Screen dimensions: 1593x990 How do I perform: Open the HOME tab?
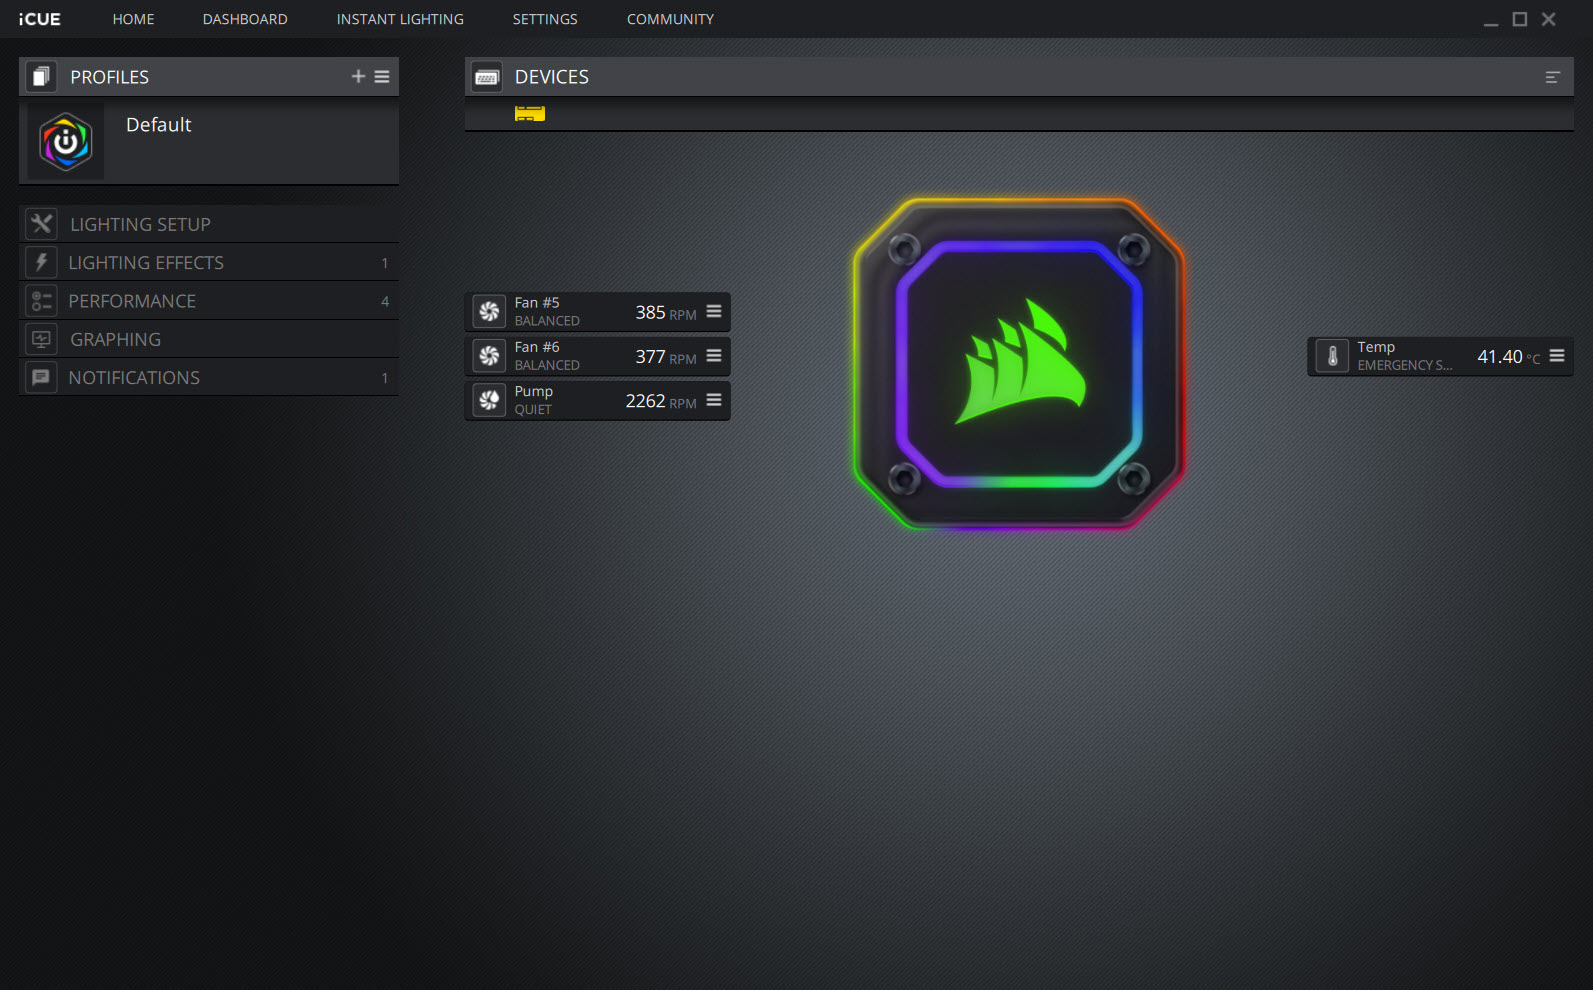click(133, 19)
